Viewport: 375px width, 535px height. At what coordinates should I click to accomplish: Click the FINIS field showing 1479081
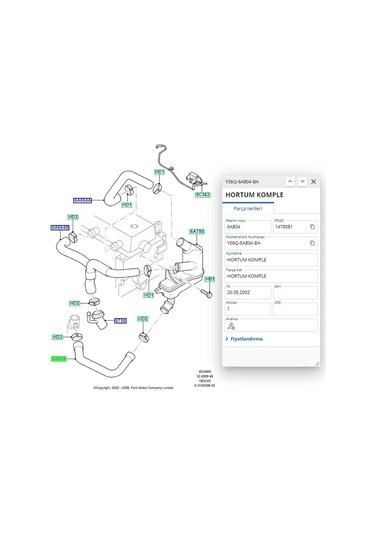tap(295, 227)
